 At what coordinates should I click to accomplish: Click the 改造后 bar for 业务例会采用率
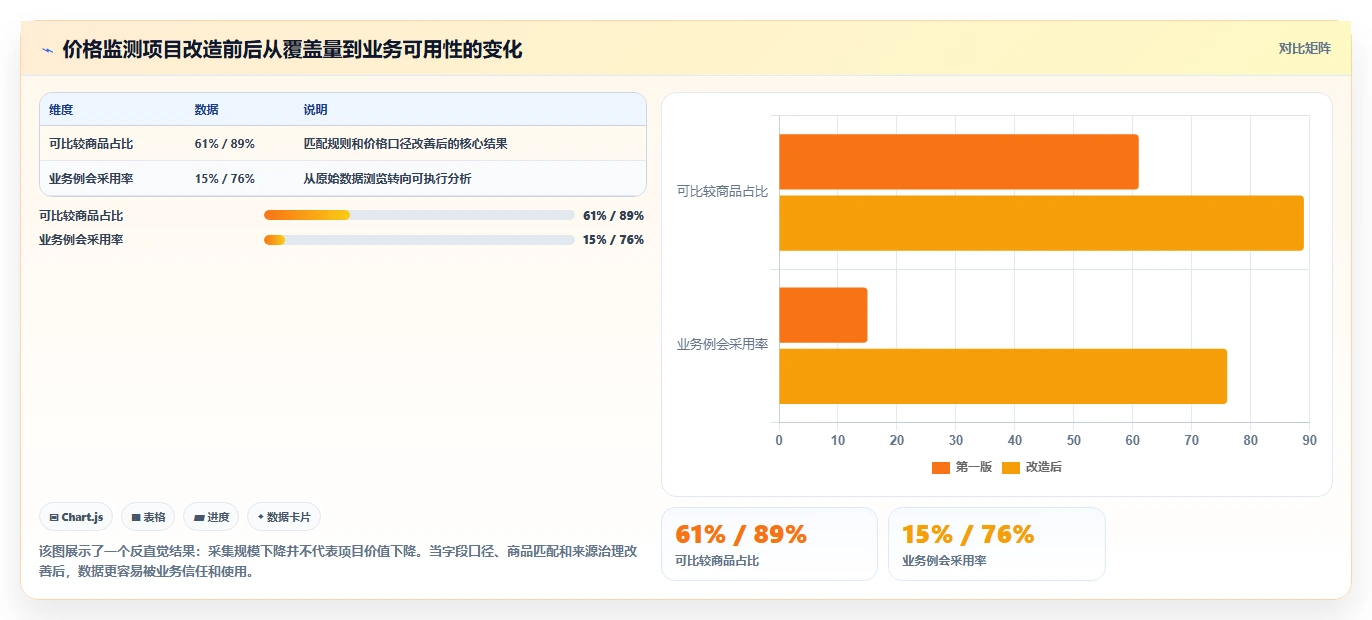click(x=1003, y=376)
